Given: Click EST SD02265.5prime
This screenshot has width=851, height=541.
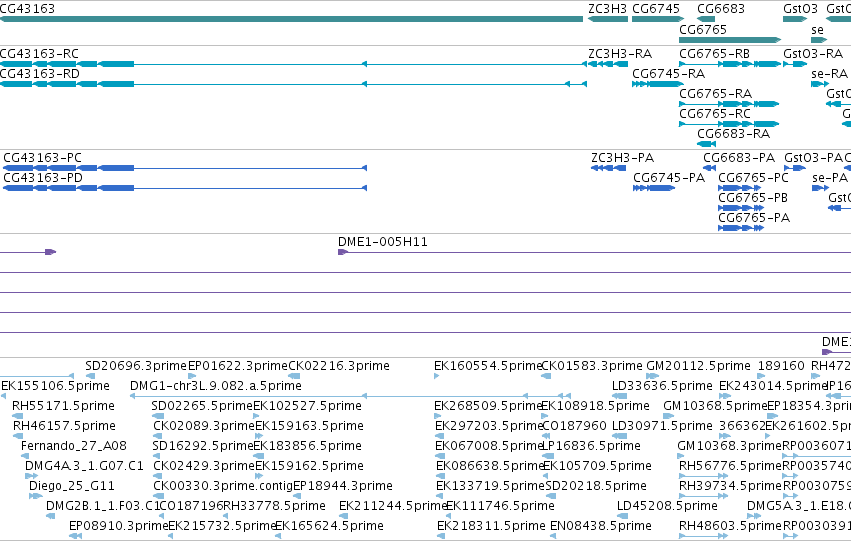Looking at the screenshot, I should pos(158,416).
